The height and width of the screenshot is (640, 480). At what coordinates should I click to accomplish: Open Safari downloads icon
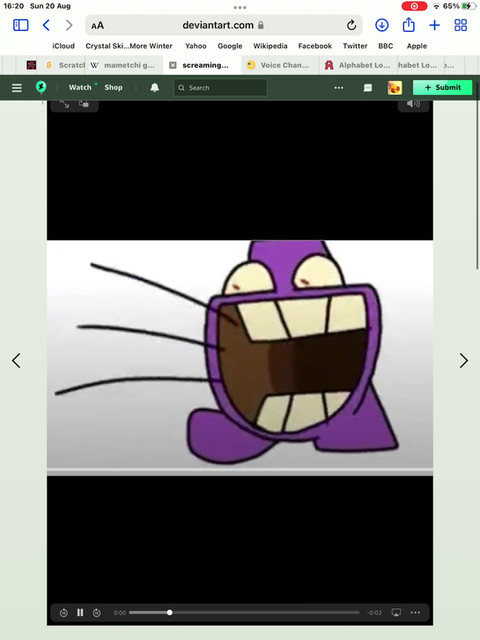[382, 25]
